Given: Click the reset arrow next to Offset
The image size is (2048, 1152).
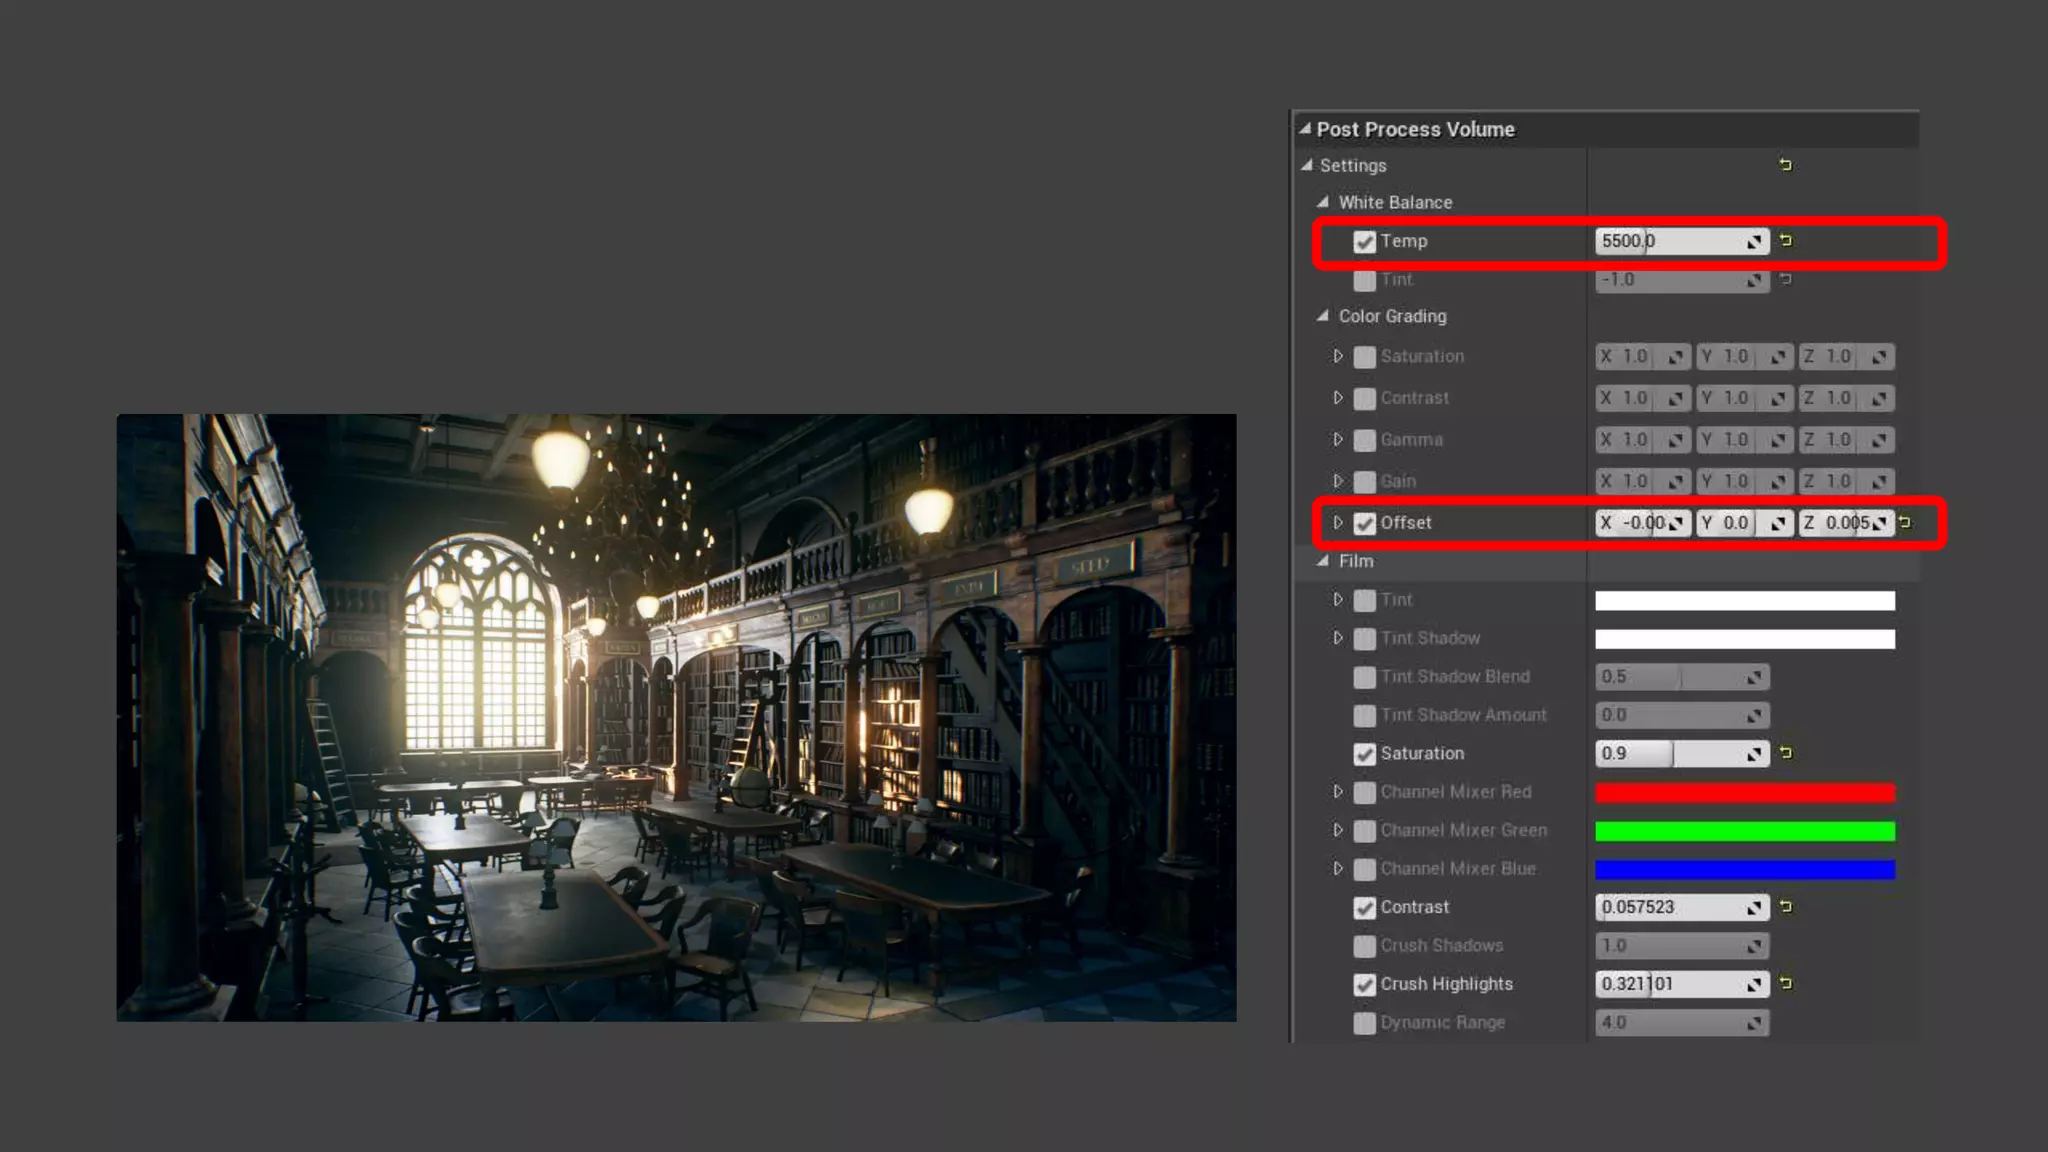Looking at the screenshot, I should tap(1905, 522).
